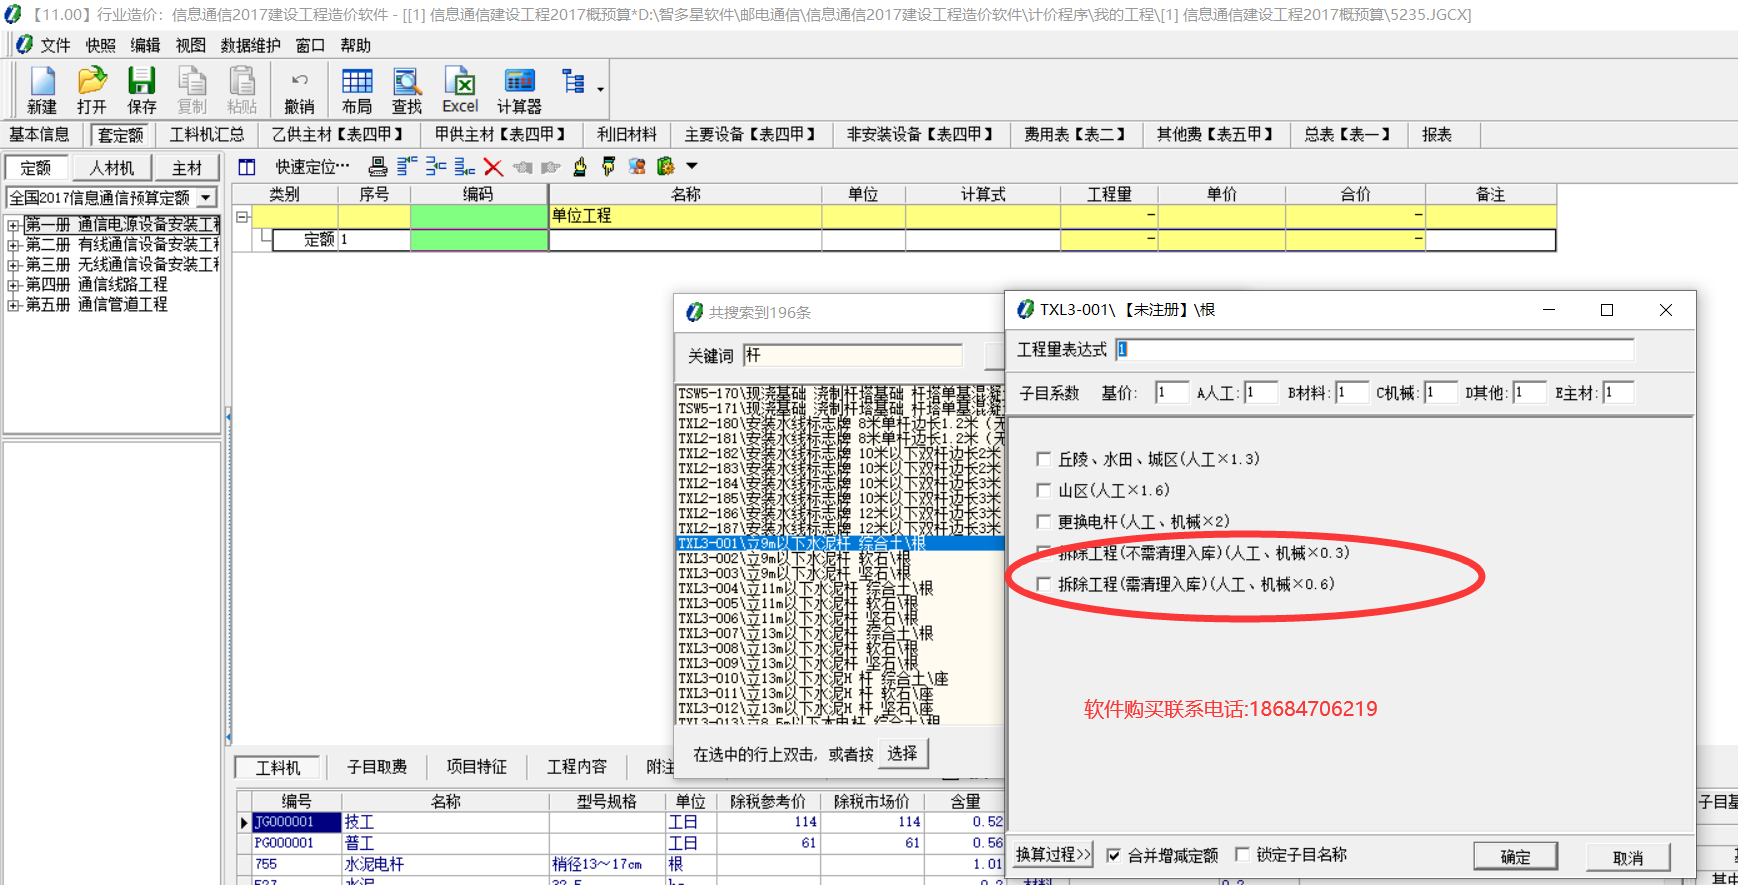Image resolution: width=1738 pixels, height=885 pixels.
Task: Click the red X delete icon
Action: [x=493, y=167]
